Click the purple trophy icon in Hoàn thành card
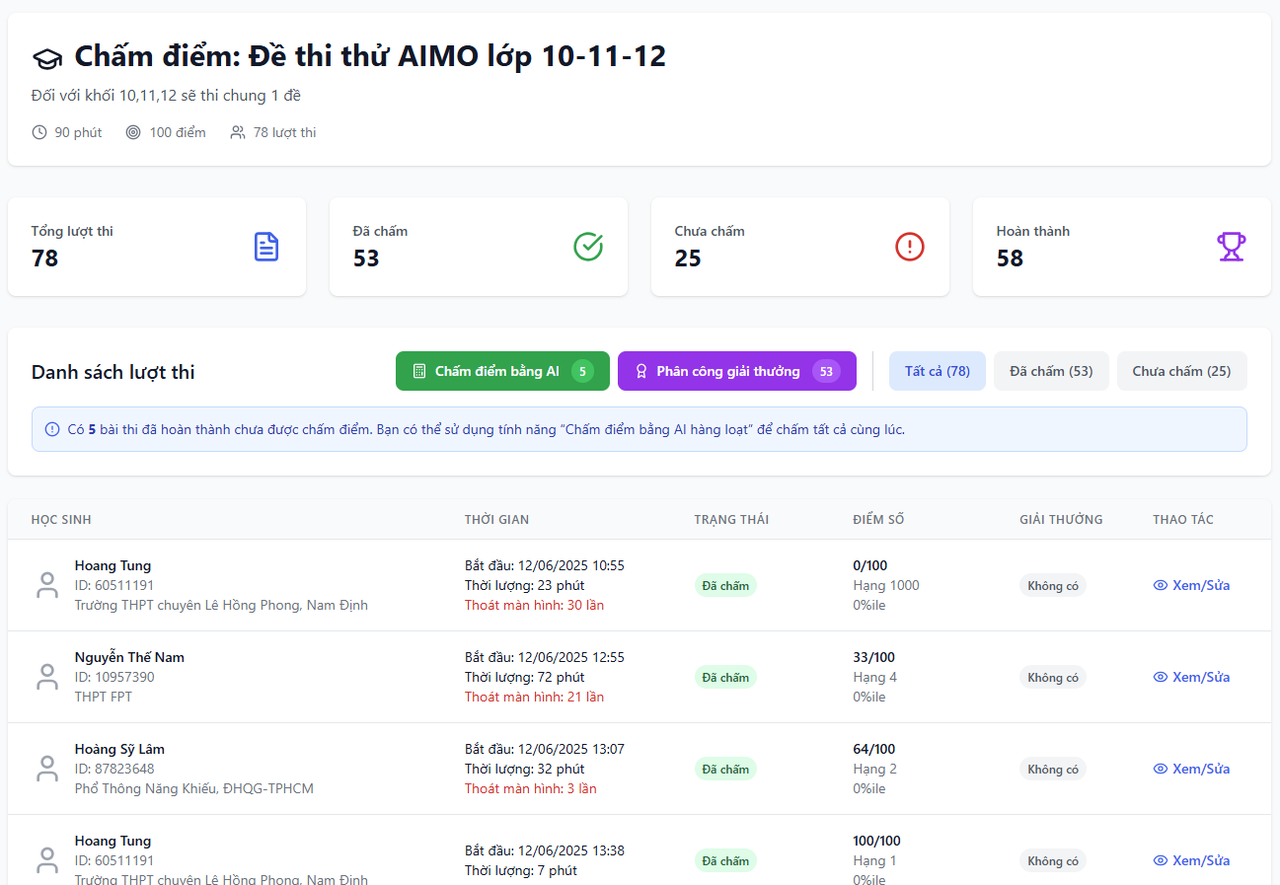This screenshot has height=885, width=1280. coord(1231,247)
